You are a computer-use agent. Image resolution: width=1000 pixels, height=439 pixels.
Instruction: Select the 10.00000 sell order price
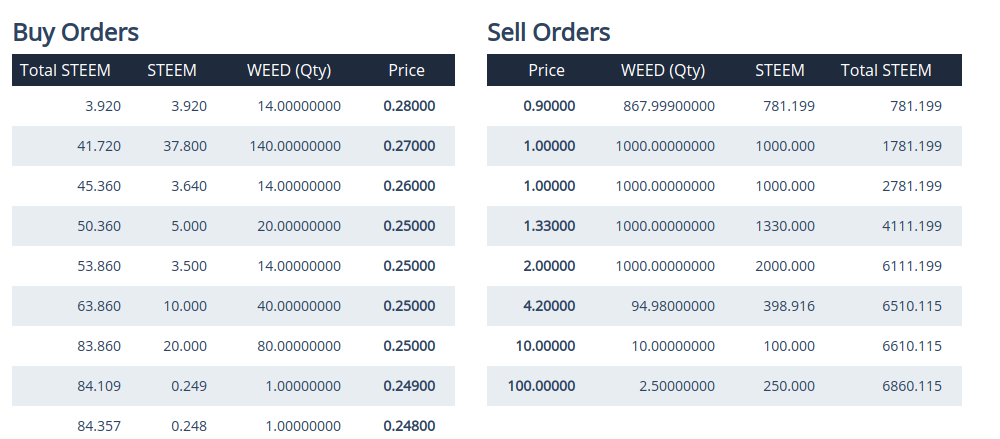tap(545, 346)
